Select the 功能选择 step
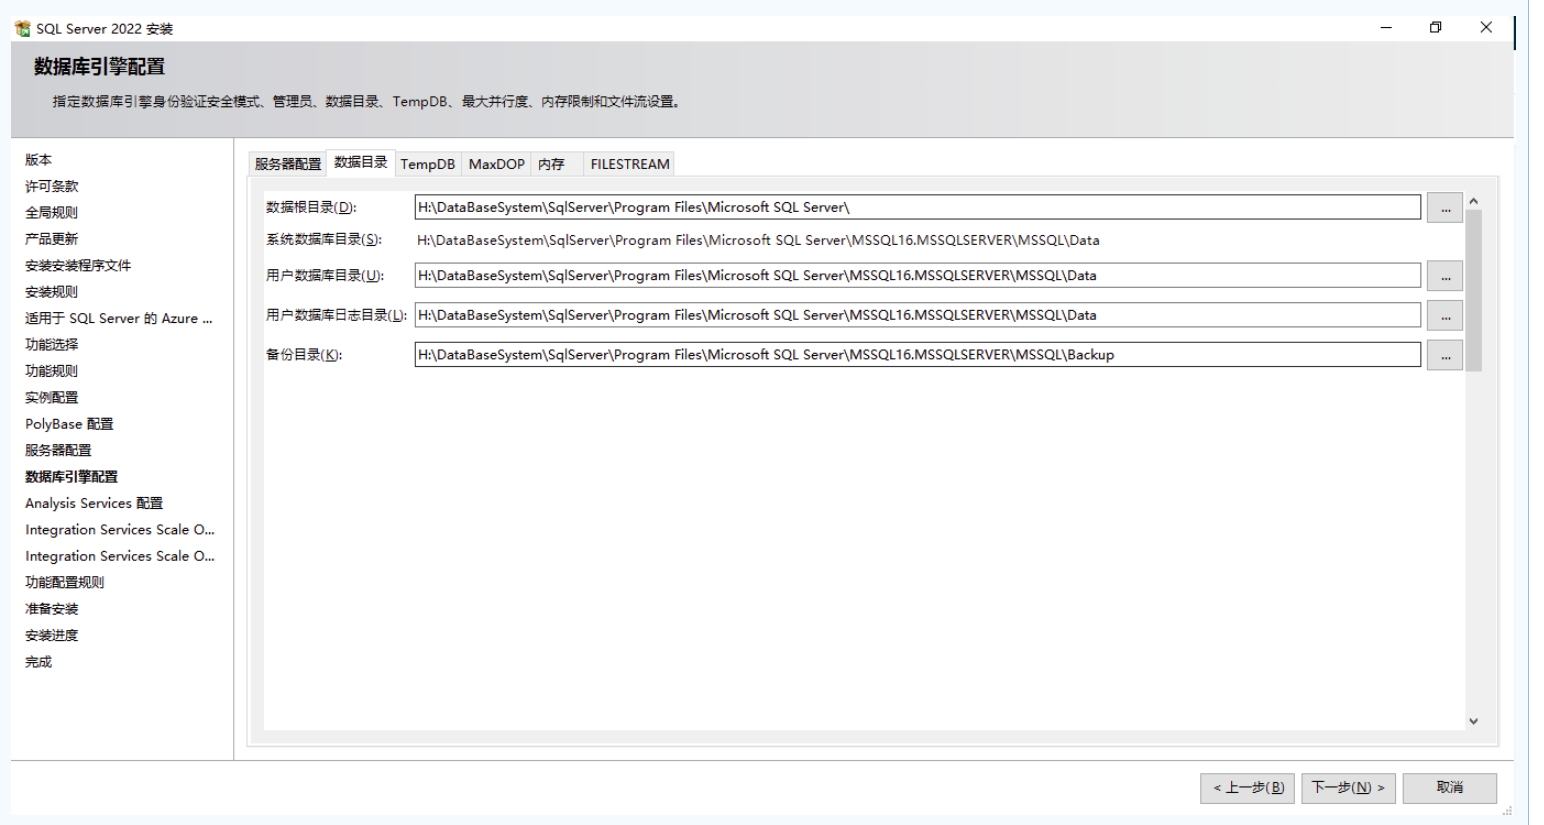The image size is (1544, 825). point(51,345)
